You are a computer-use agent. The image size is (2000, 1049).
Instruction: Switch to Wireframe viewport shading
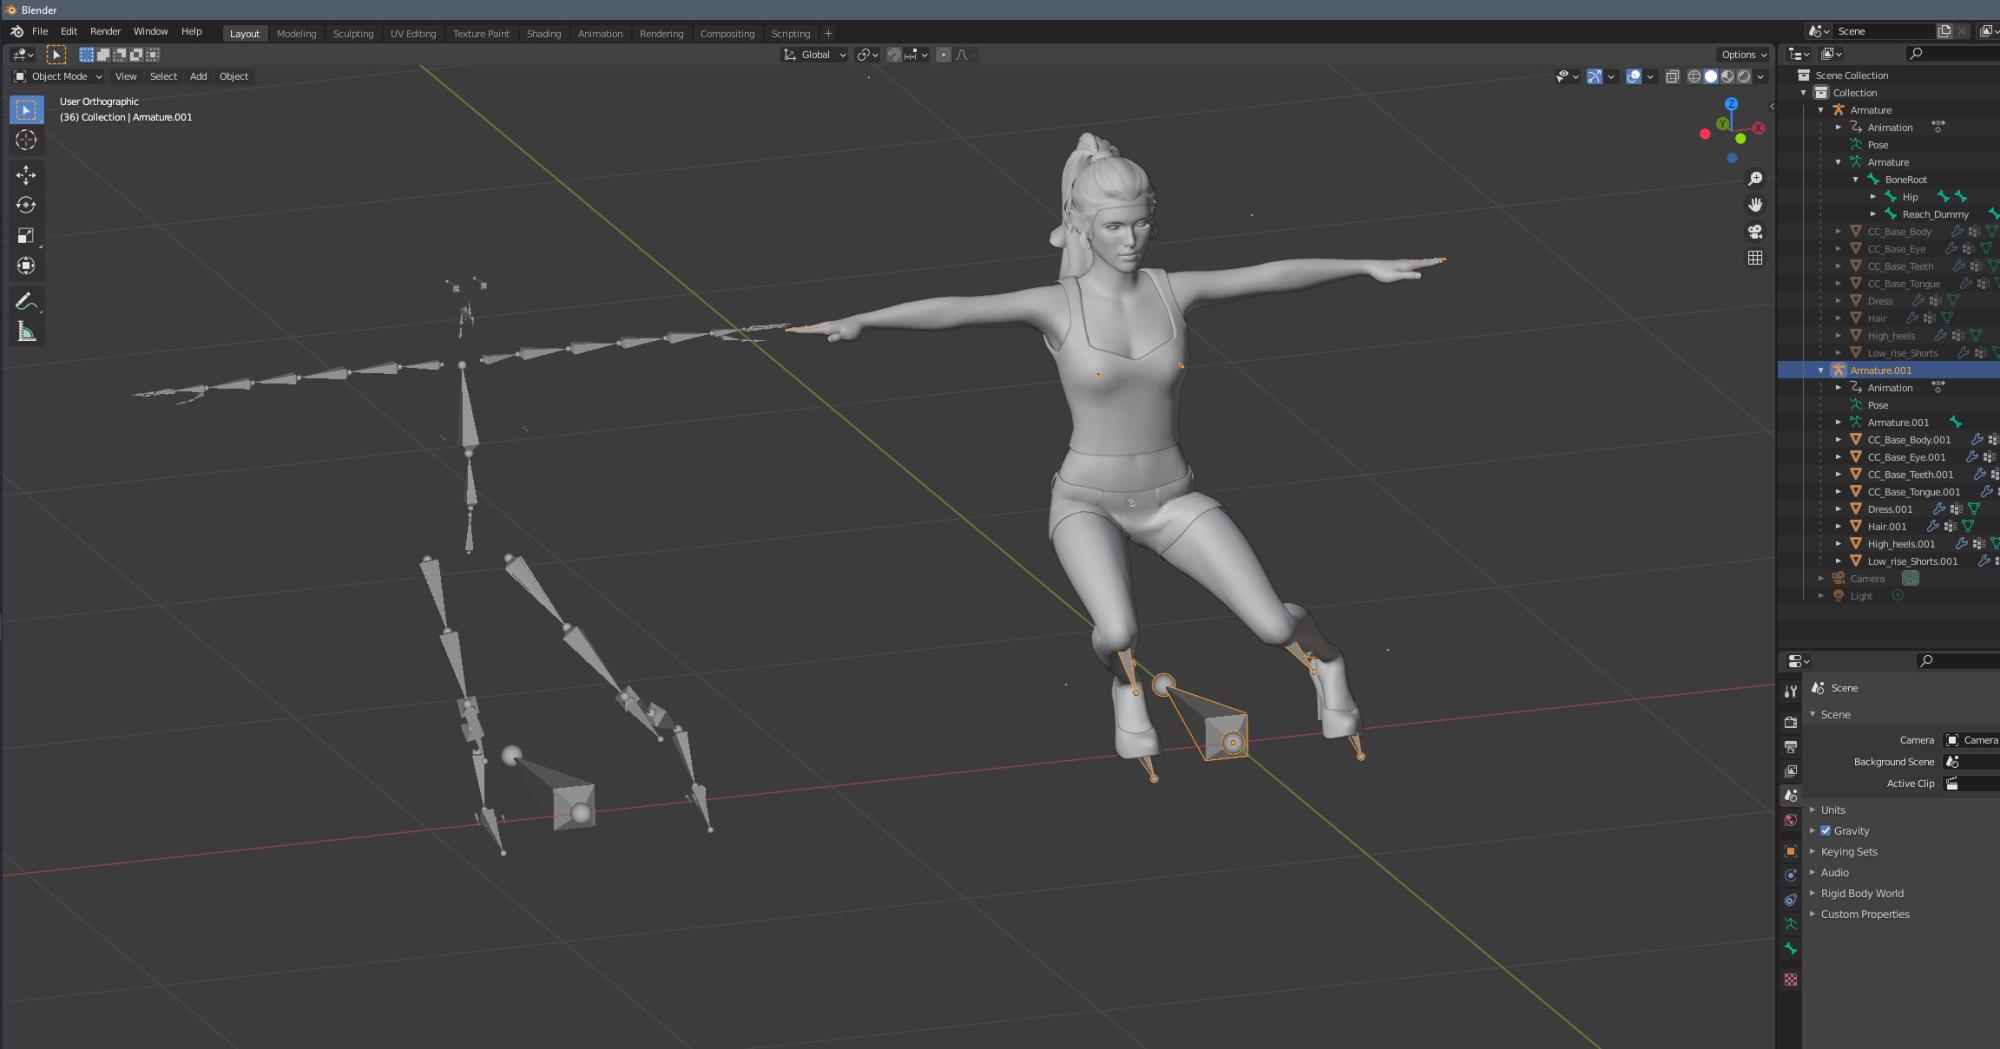tap(1694, 76)
